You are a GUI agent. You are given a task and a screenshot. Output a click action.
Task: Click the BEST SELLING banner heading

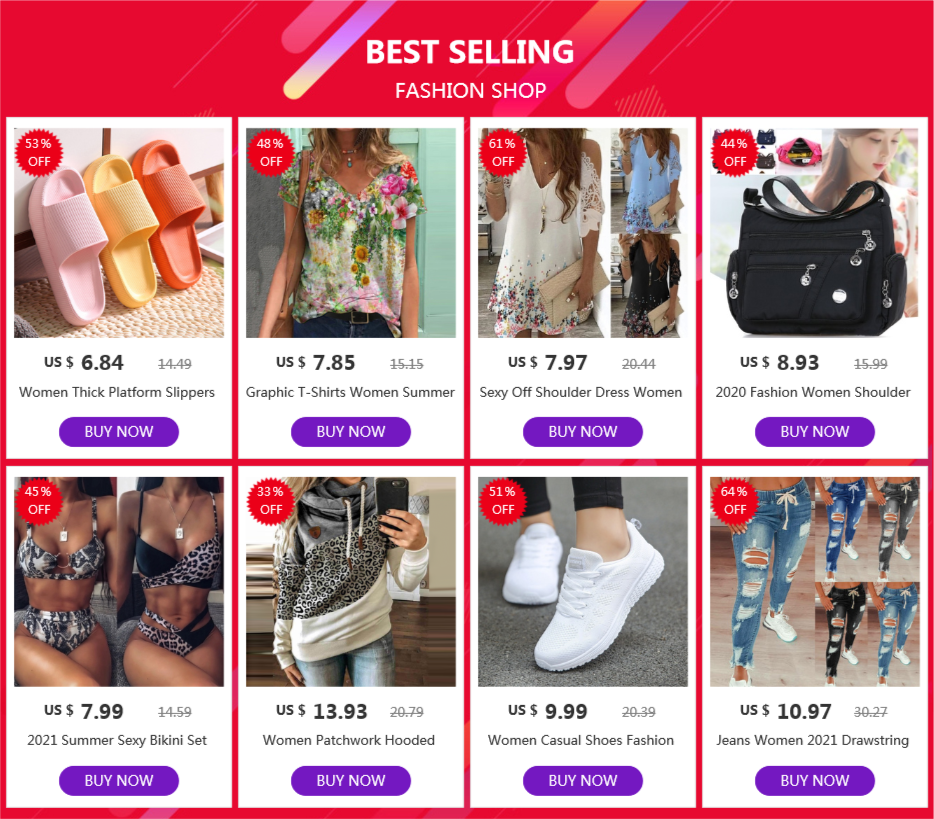coord(469,52)
